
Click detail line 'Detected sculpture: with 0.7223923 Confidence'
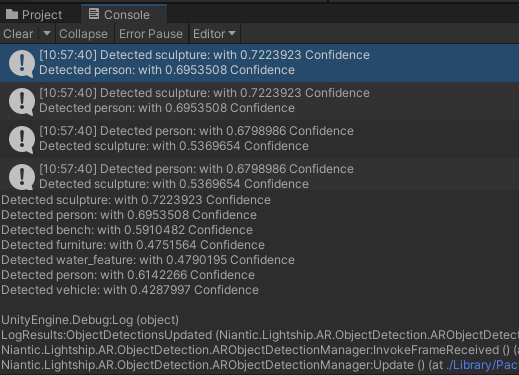pos(136,200)
